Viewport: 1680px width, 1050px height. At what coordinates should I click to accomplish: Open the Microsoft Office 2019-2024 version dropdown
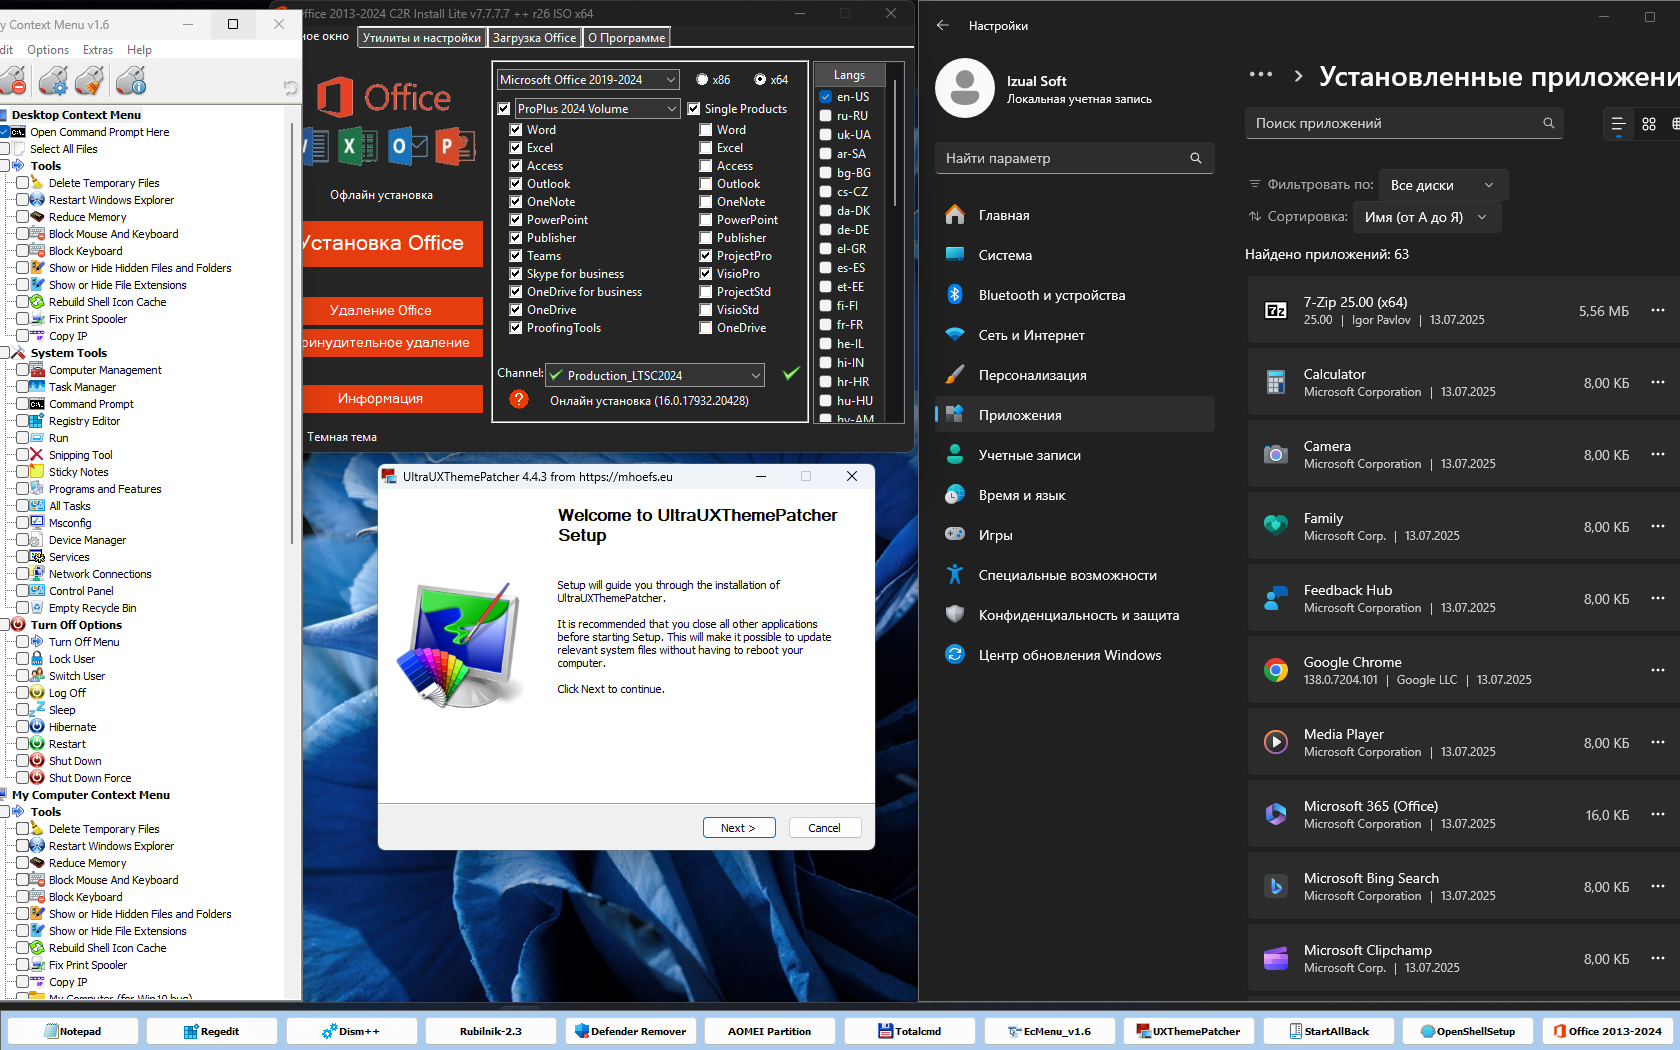tap(589, 80)
